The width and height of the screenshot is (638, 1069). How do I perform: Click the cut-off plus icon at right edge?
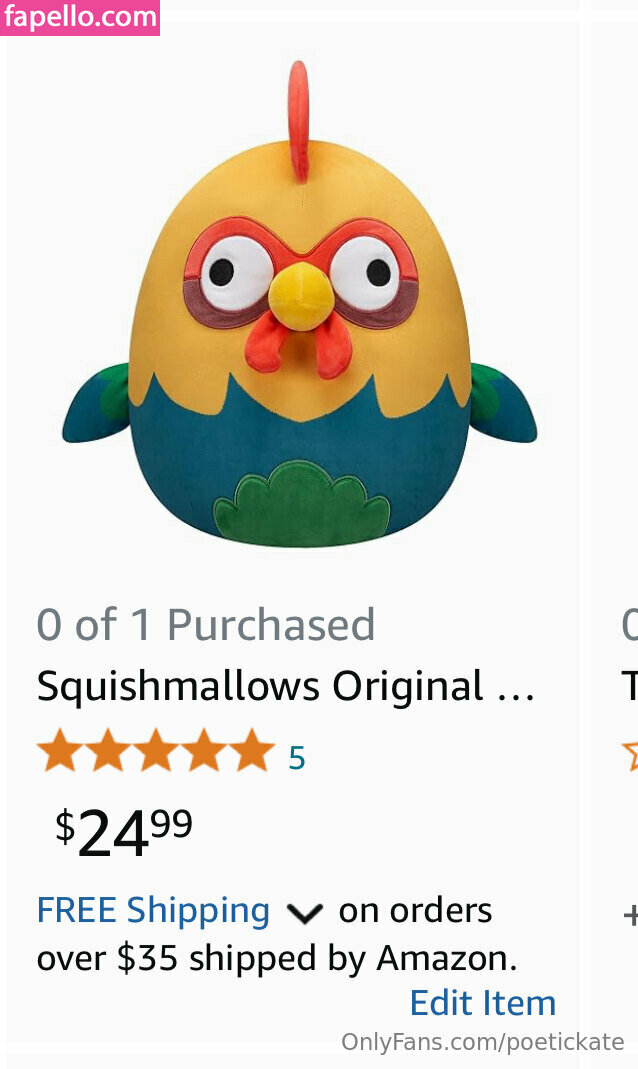630,914
